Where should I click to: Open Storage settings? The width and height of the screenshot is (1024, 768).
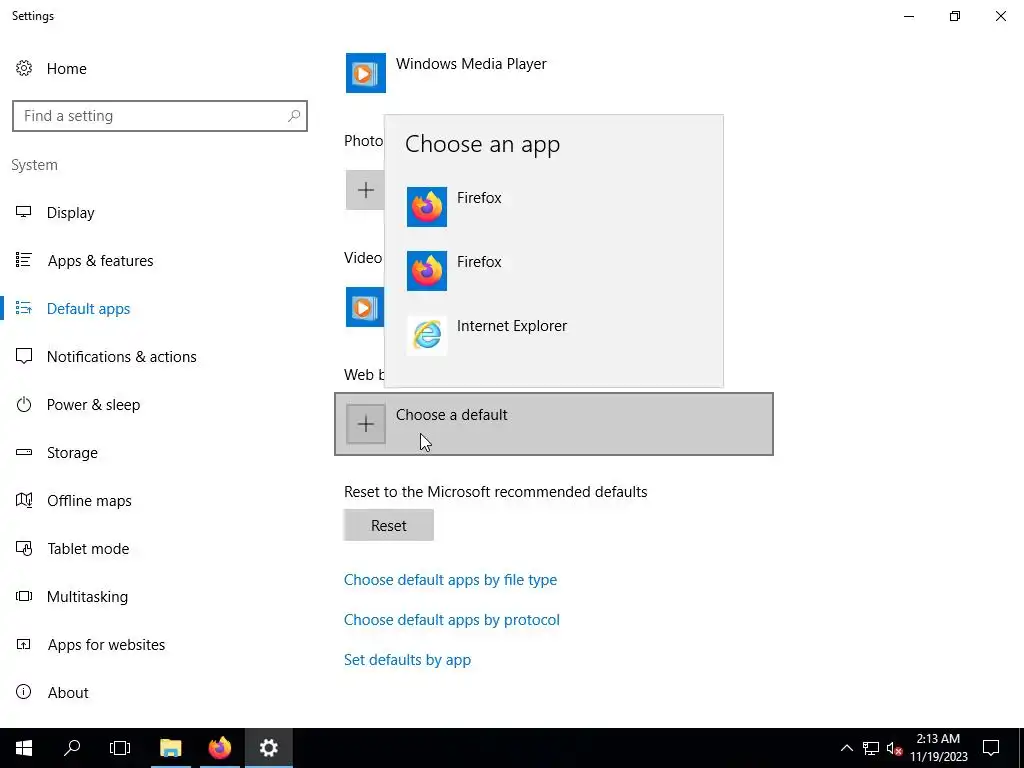[72, 453]
